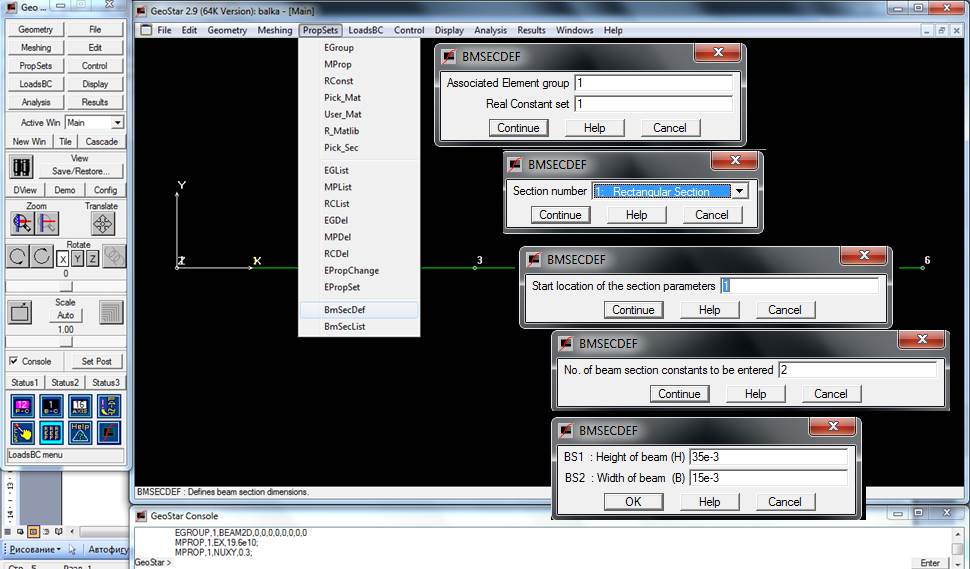Click rotate clockwise arrow icon
970x569 pixels.
pos(42,256)
